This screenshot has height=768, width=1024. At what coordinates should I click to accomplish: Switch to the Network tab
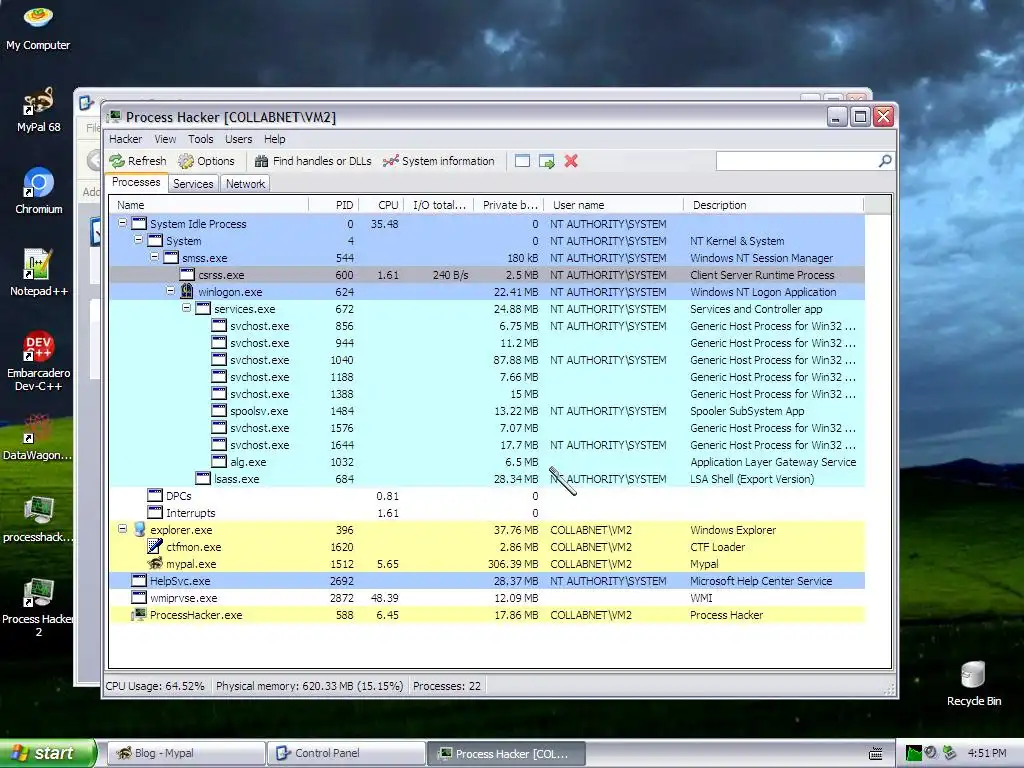(x=246, y=184)
